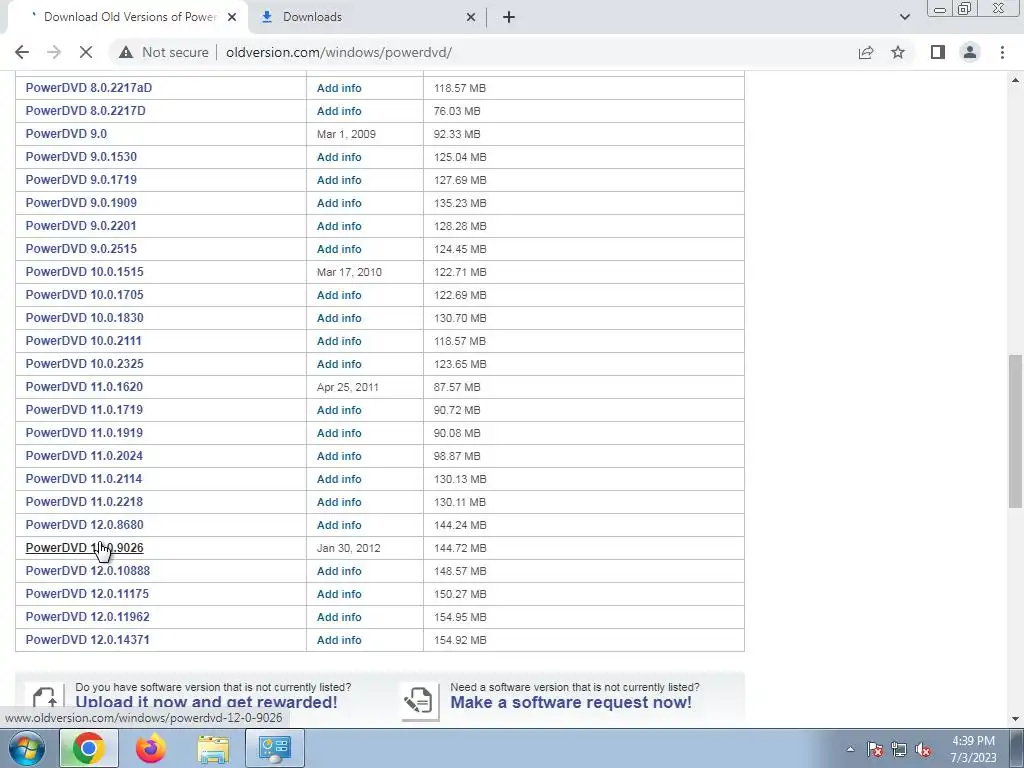The height and width of the screenshot is (768, 1024).
Task: Open Chrome's three-dot menu
Action: pyautogui.click(x=1002, y=52)
